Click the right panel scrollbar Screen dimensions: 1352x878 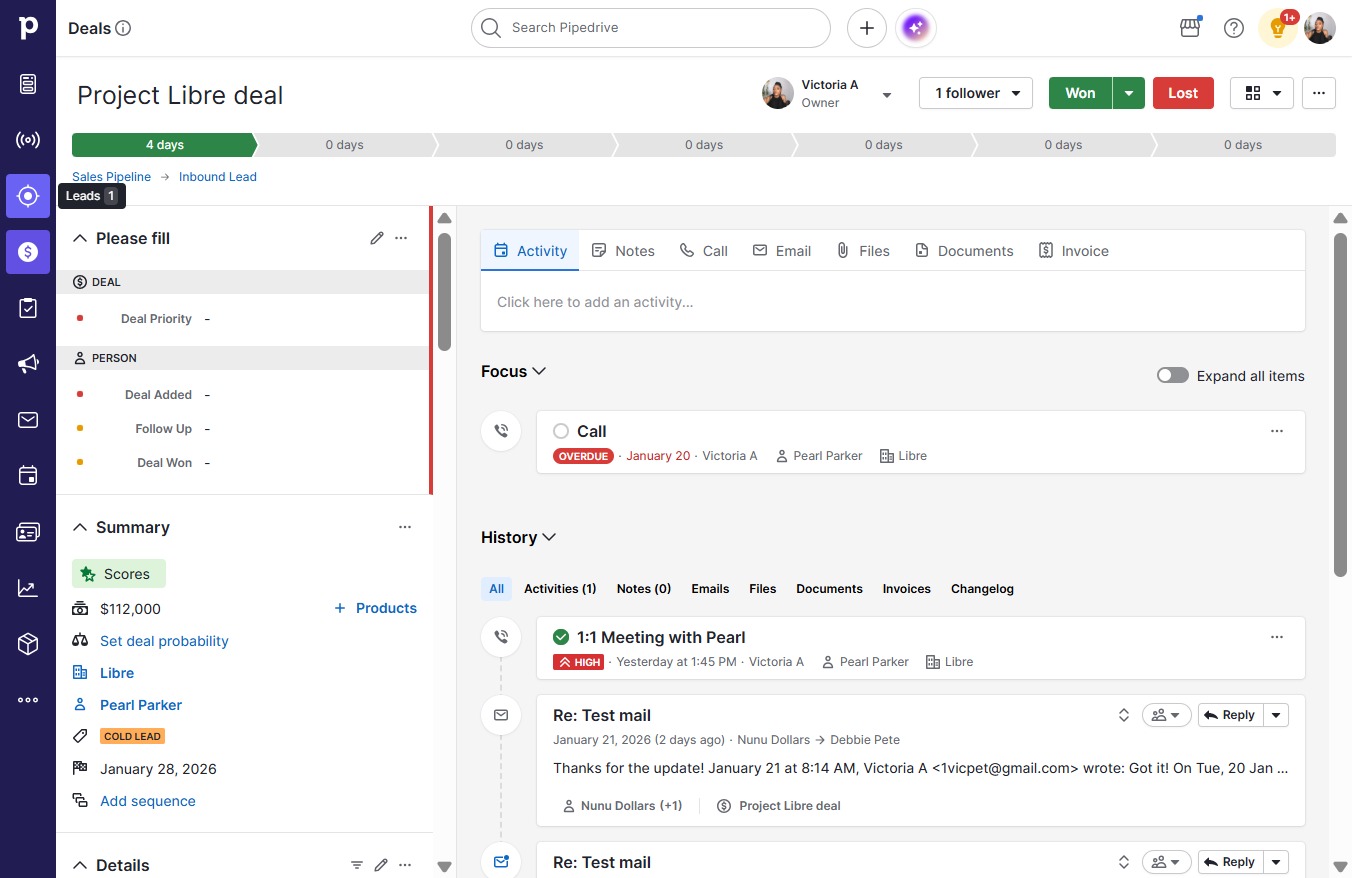(1341, 405)
